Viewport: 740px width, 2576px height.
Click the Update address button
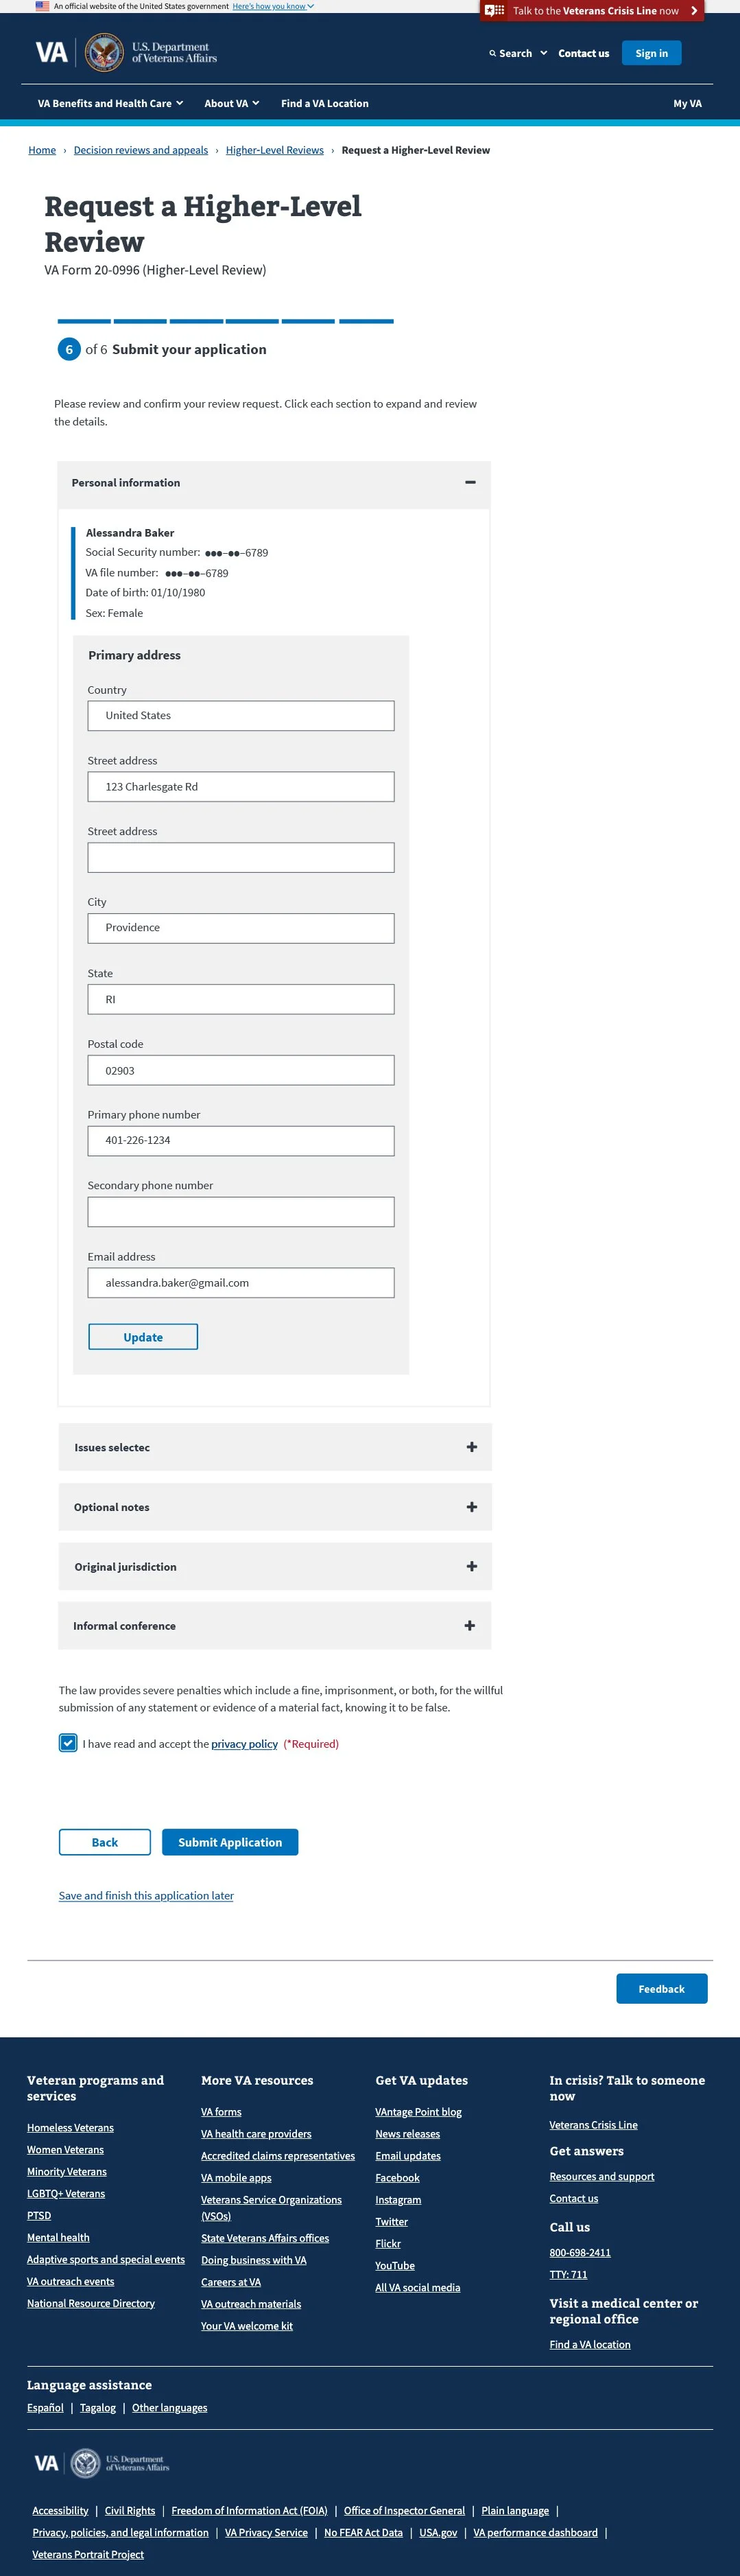pyautogui.click(x=143, y=1337)
